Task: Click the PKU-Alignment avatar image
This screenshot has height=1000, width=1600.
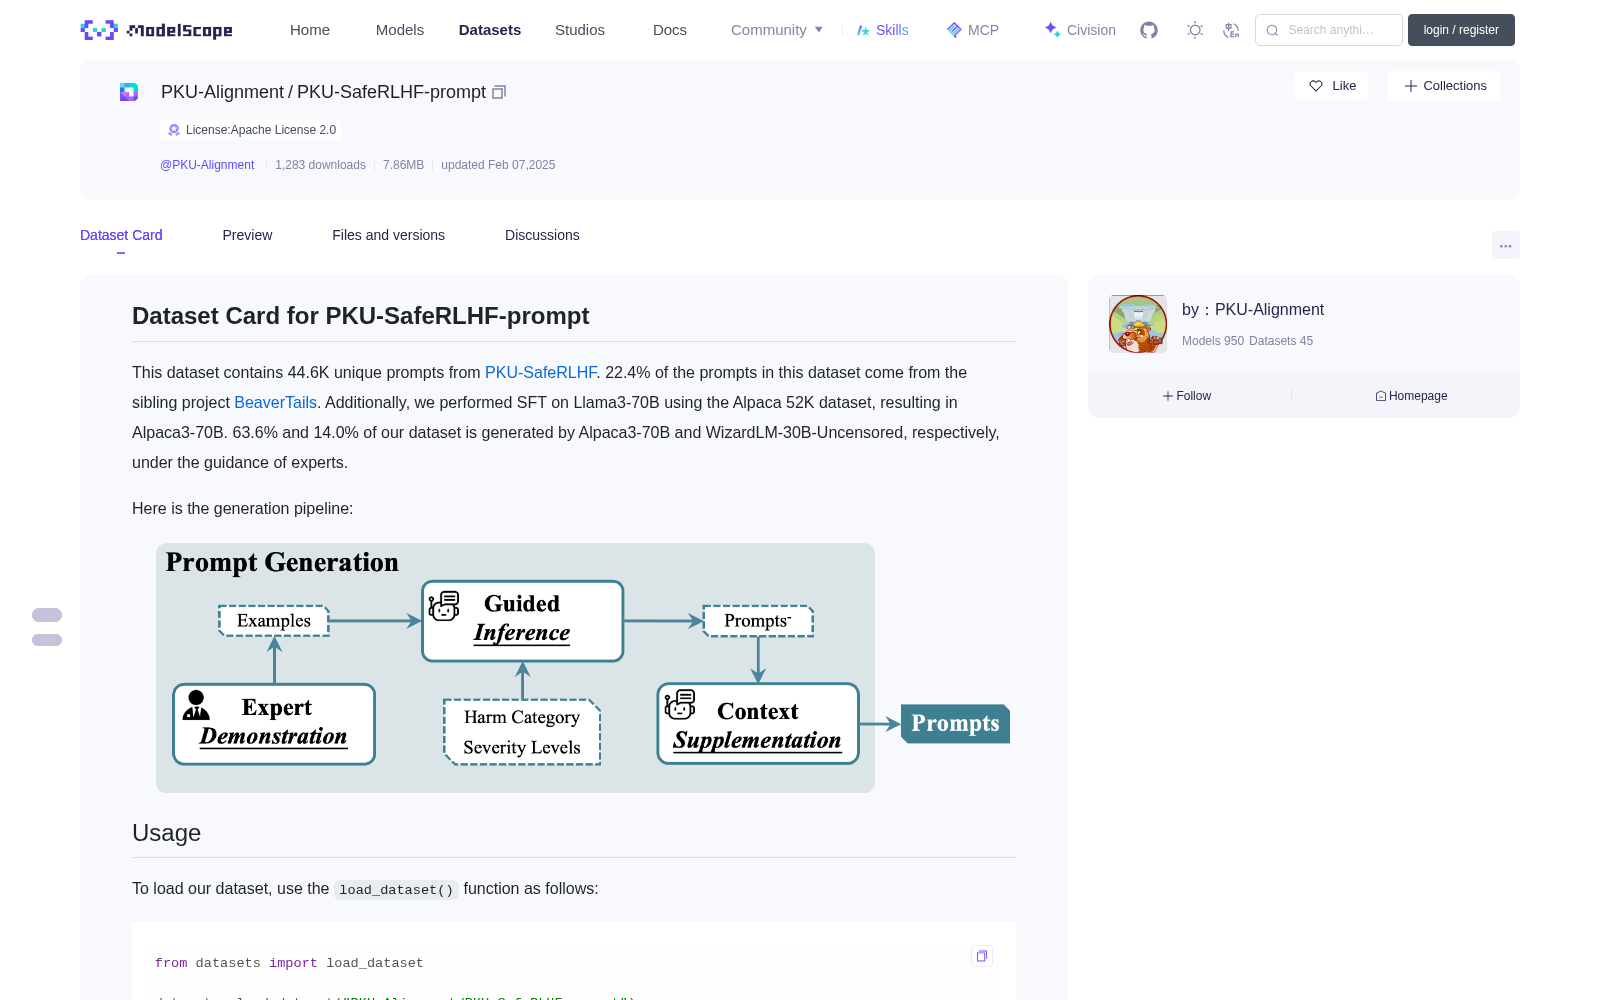Action: pyautogui.click(x=1138, y=324)
